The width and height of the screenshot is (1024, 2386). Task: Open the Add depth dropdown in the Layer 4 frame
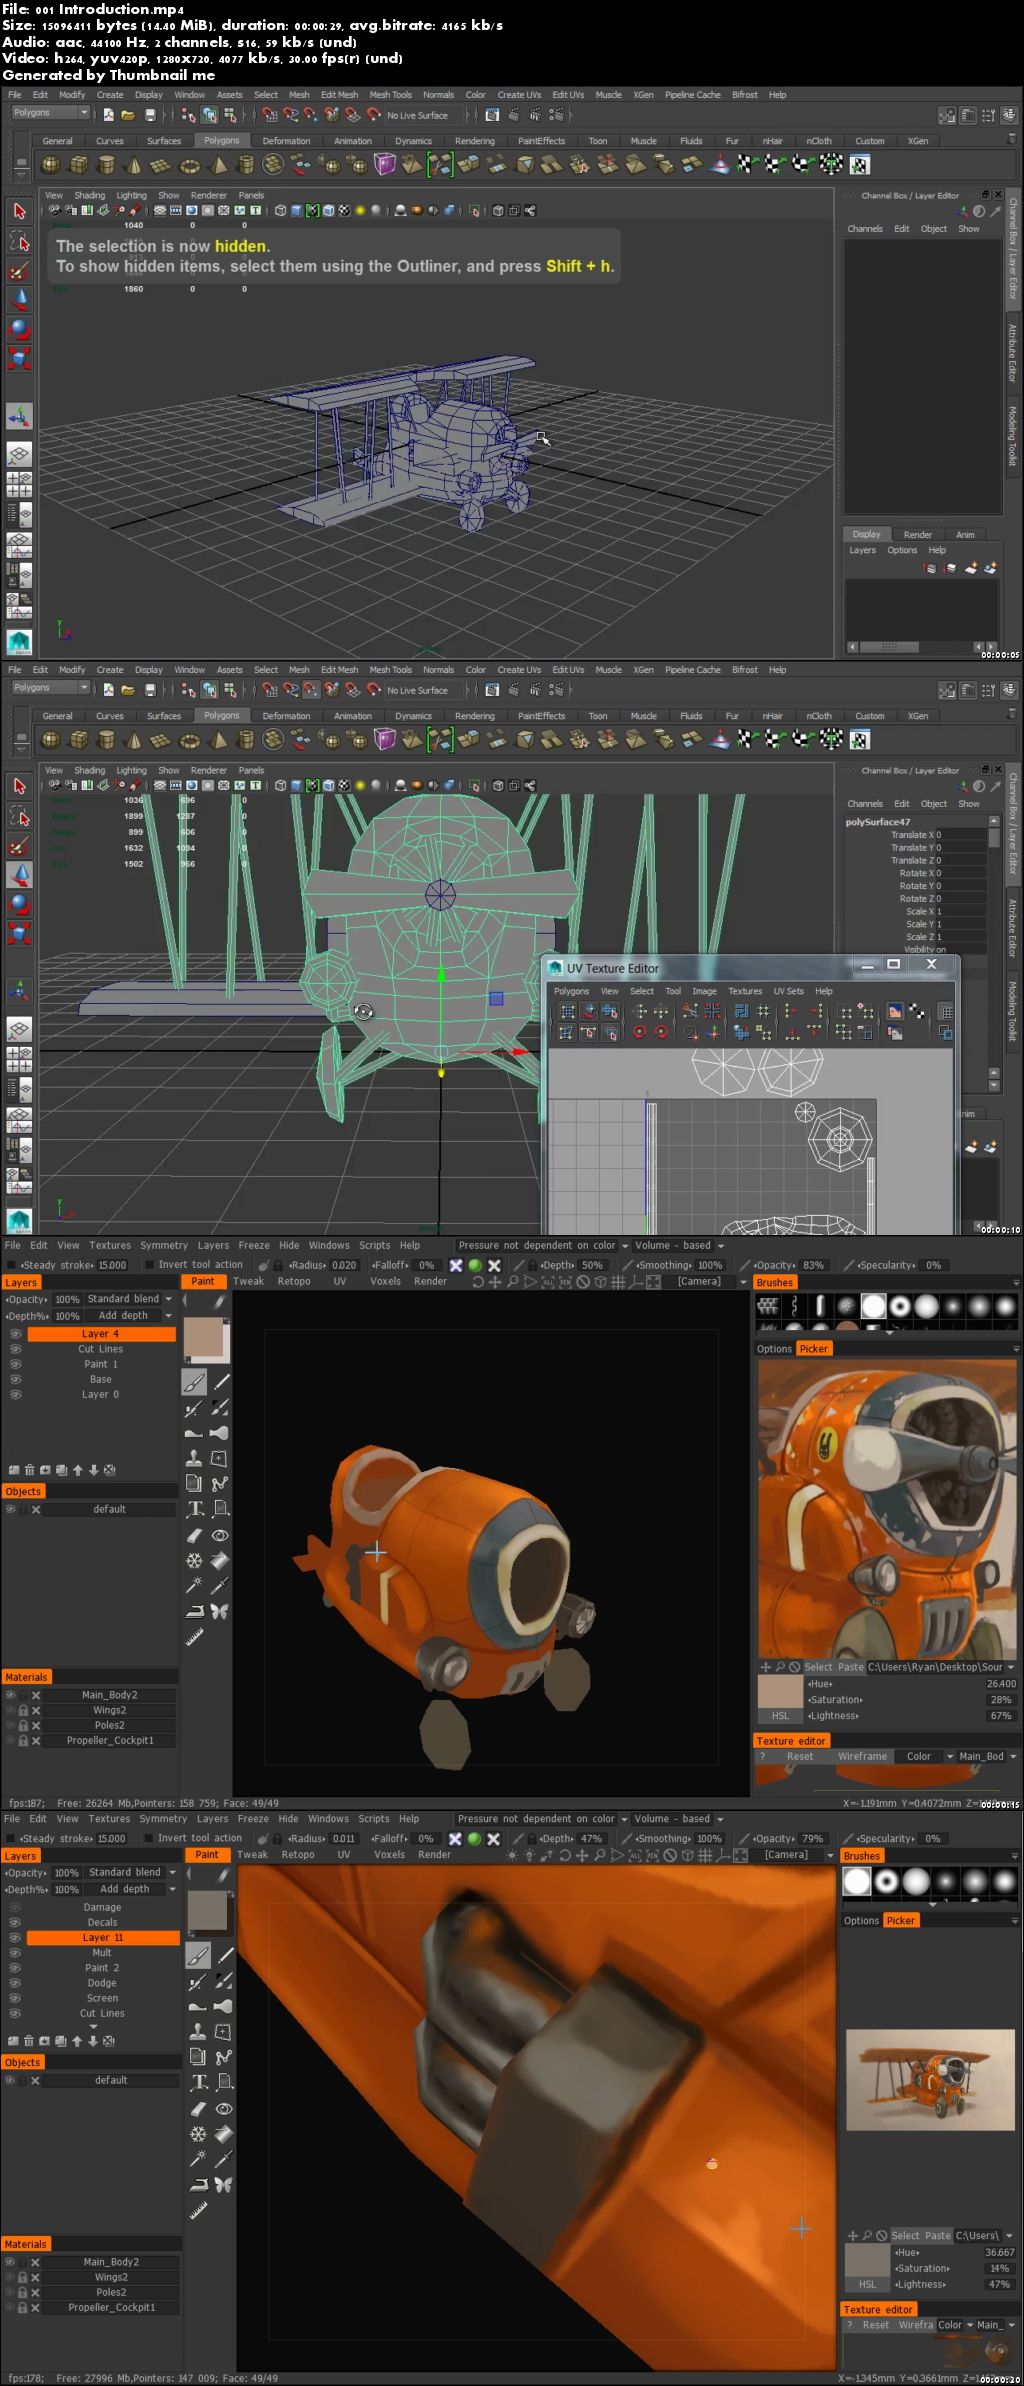point(129,1315)
